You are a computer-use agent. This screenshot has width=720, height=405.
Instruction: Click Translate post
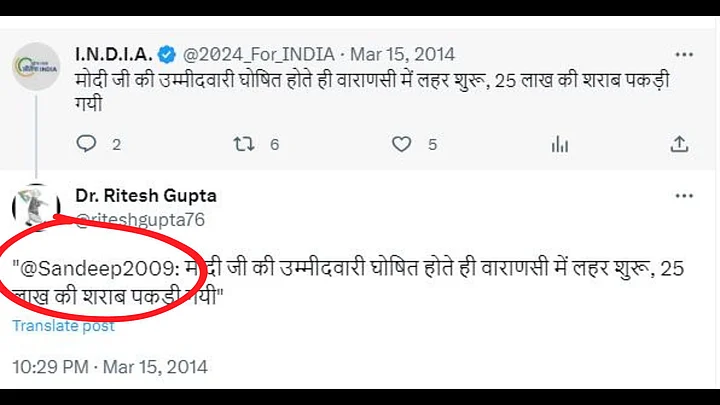pyautogui.click(x=63, y=326)
